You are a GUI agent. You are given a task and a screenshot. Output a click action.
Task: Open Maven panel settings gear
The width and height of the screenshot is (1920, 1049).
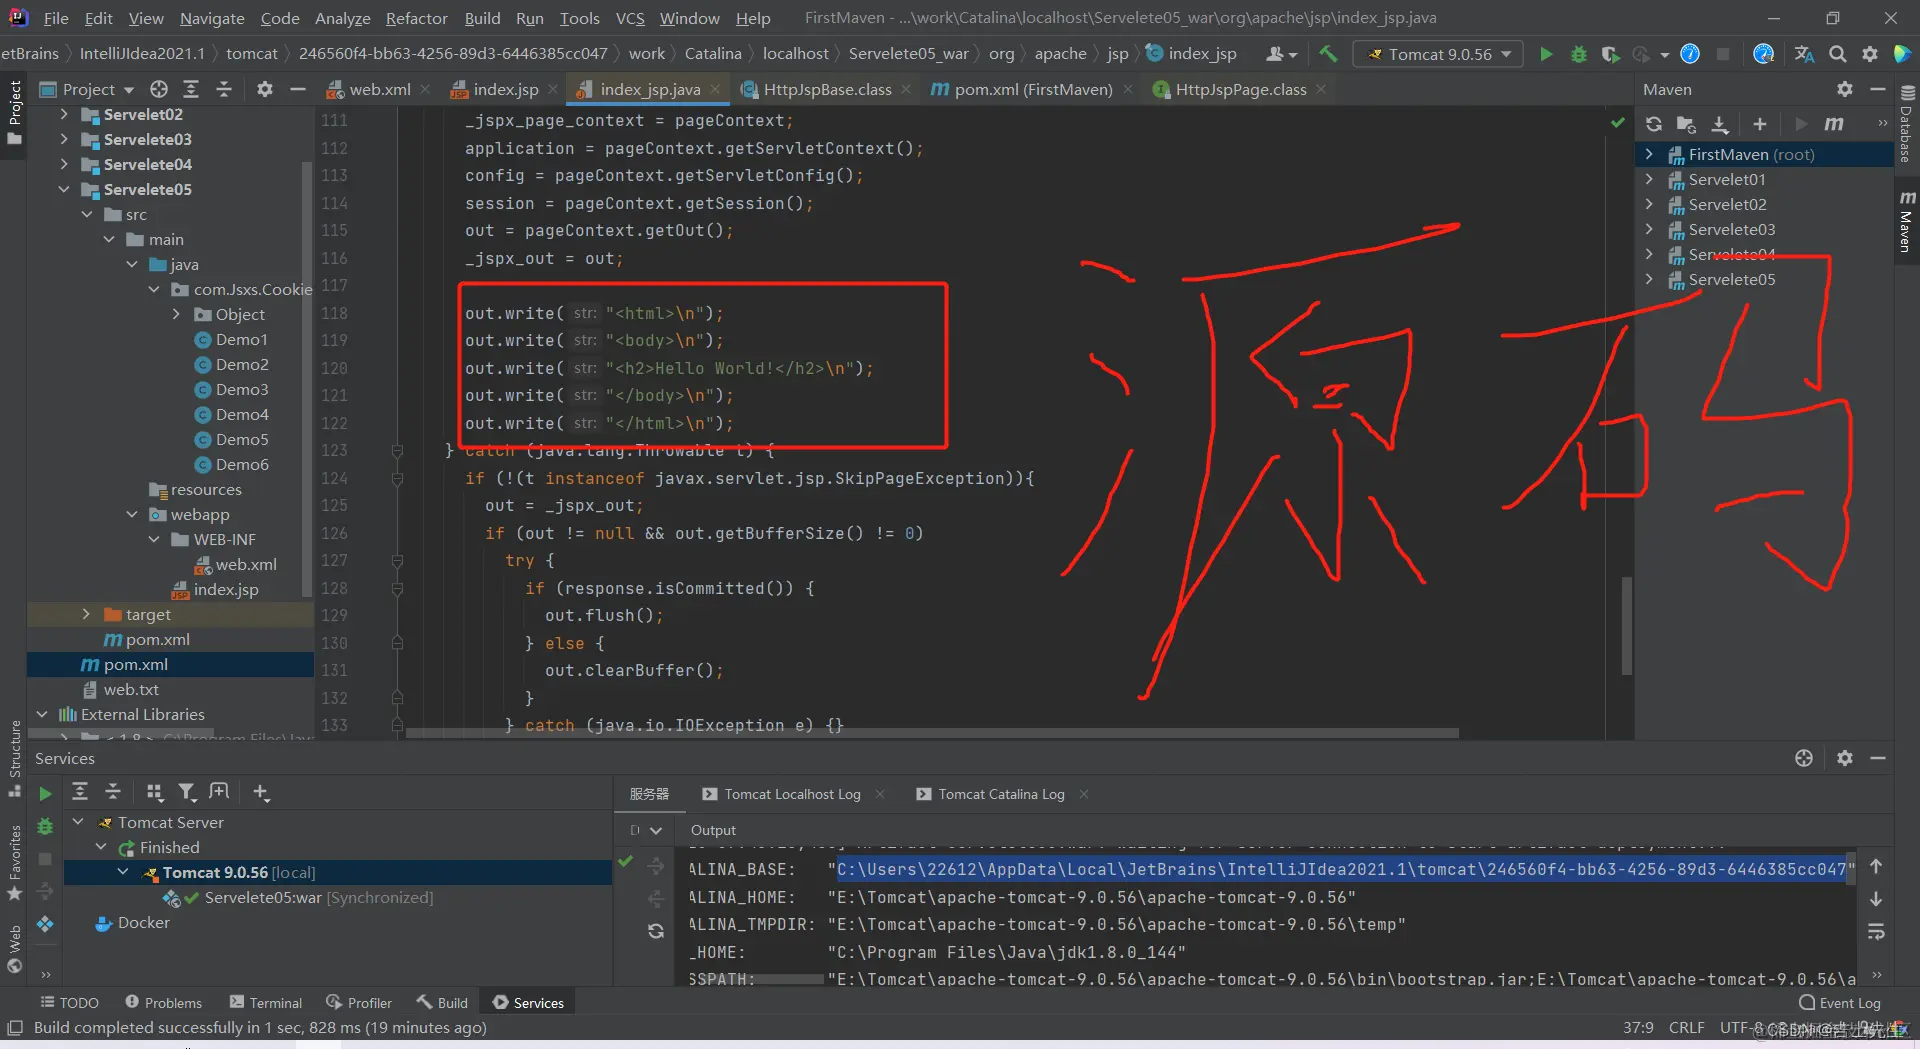point(1845,89)
